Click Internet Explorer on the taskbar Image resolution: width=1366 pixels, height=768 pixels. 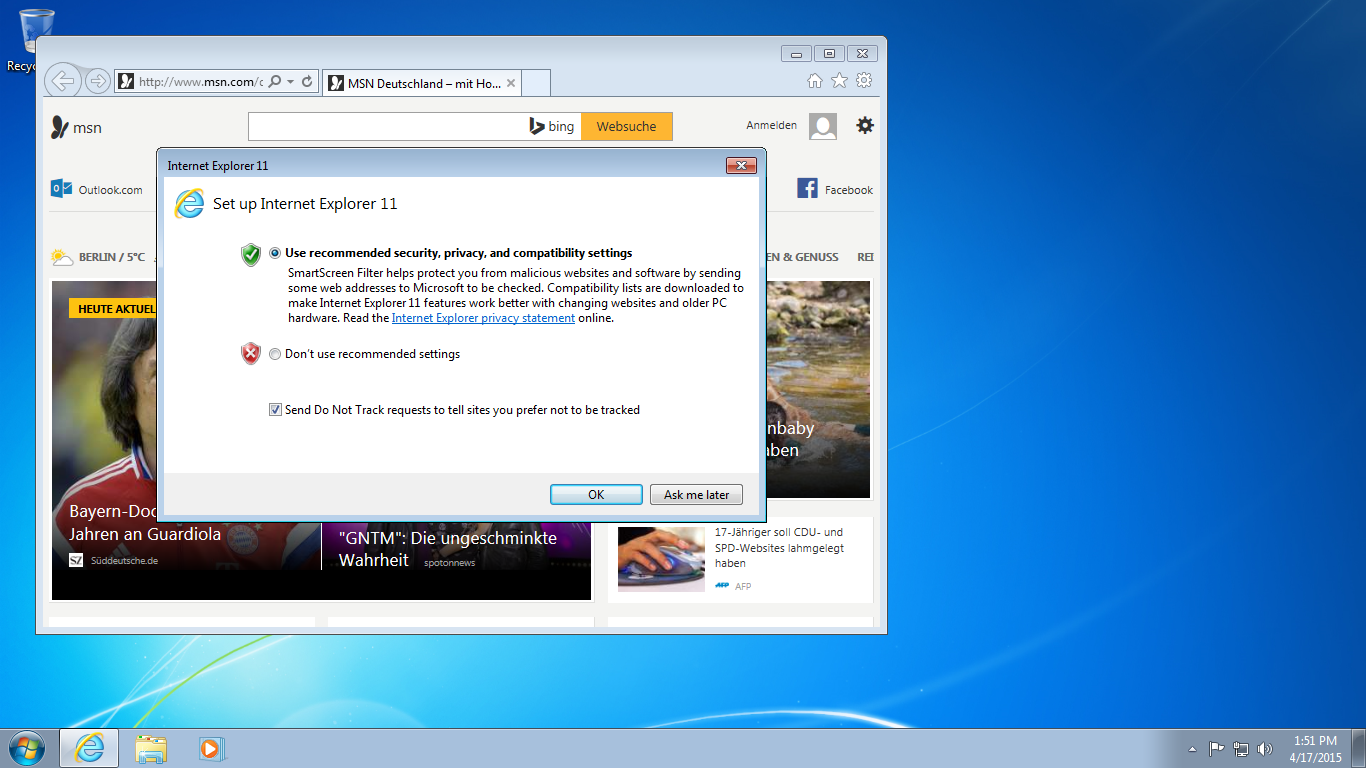click(x=89, y=748)
